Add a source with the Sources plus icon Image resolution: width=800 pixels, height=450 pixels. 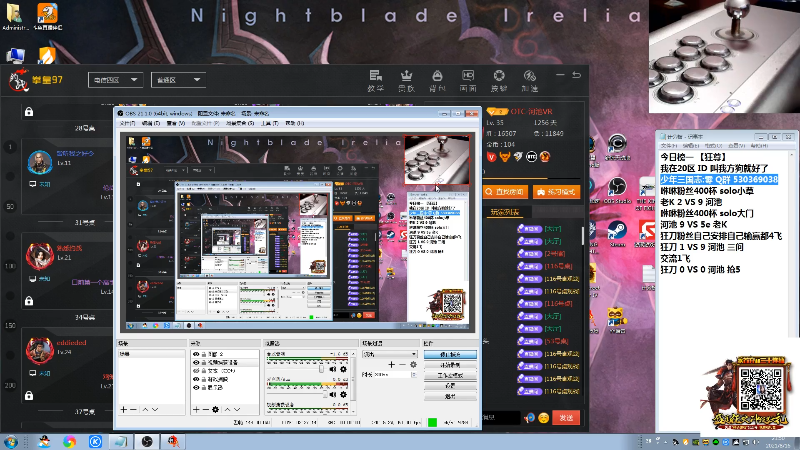coord(196,409)
